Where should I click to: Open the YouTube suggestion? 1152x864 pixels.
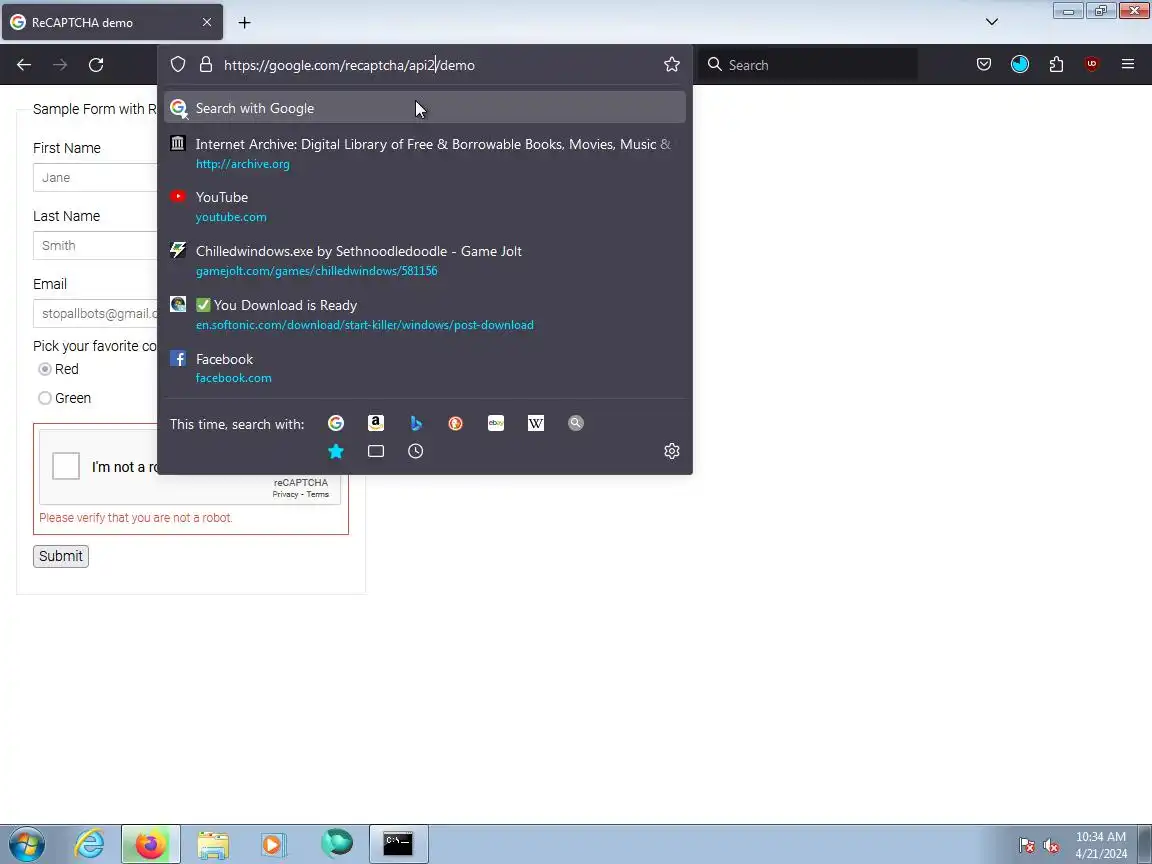point(425,206)
